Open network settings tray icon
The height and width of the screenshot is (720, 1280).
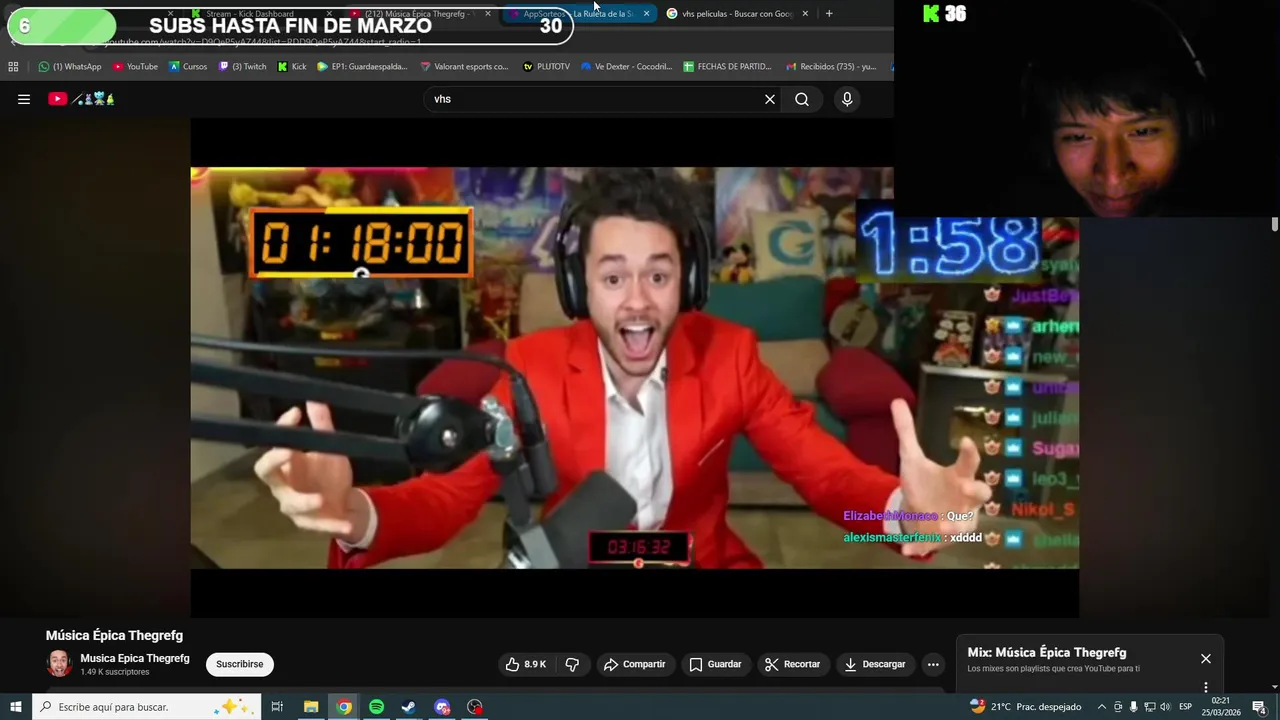point(1149,707)
